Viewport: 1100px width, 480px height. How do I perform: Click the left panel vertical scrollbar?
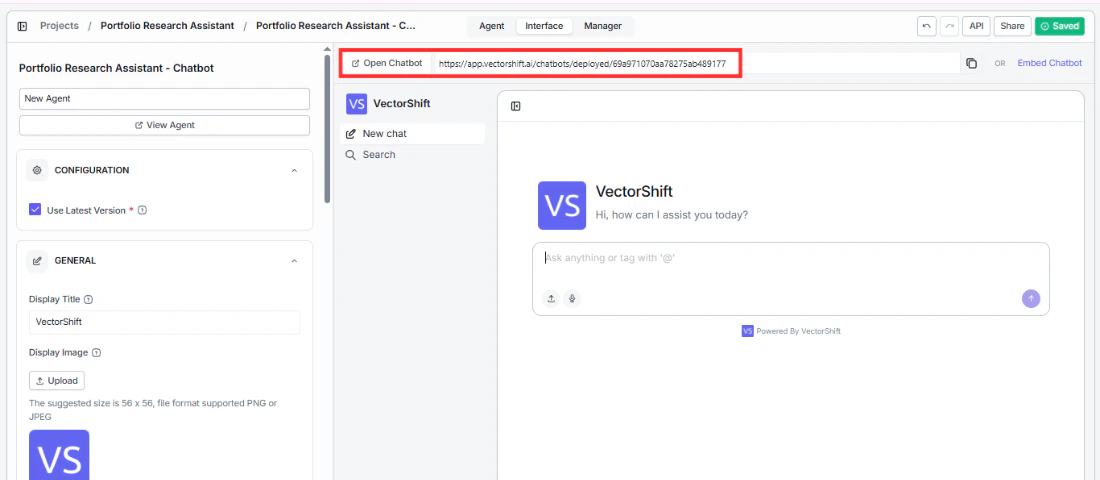[x=327, y=128]
